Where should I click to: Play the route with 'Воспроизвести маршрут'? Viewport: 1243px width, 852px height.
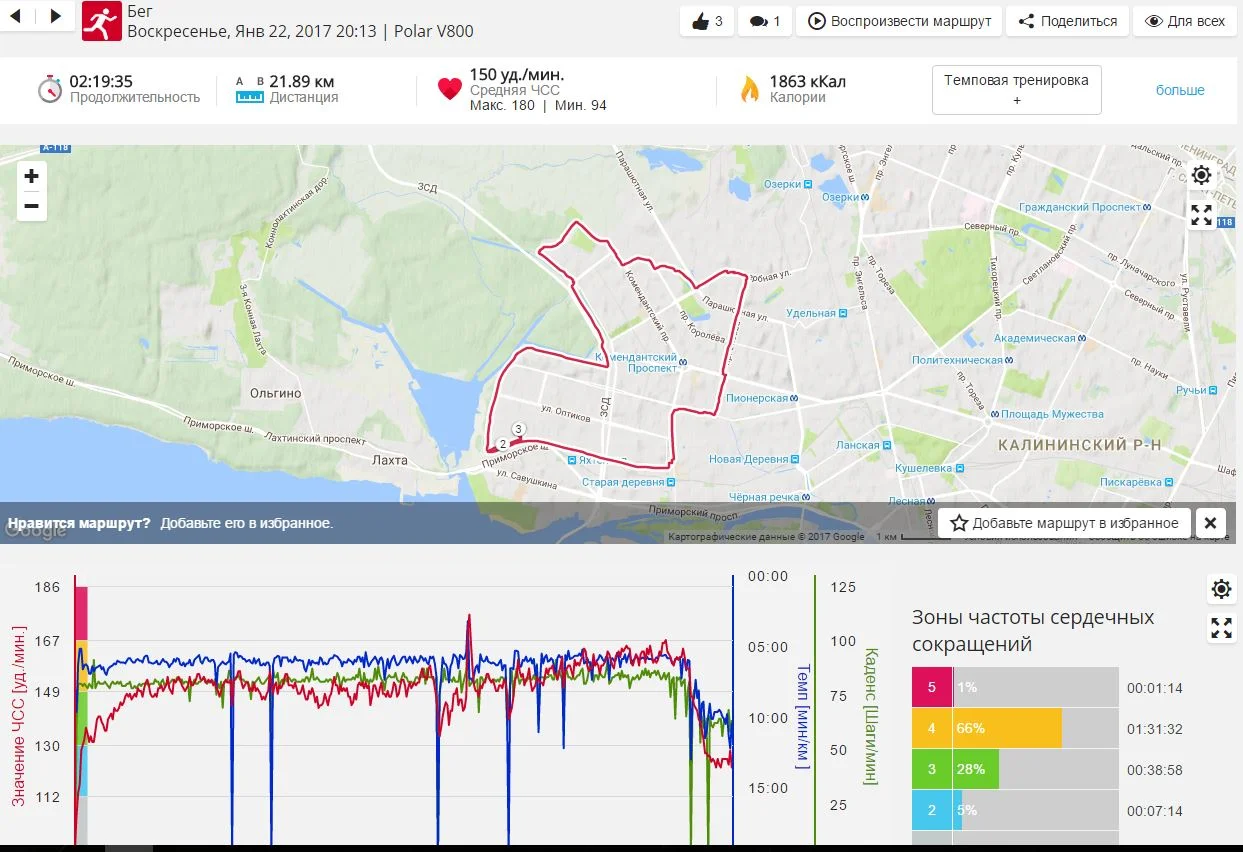[899, 21]
